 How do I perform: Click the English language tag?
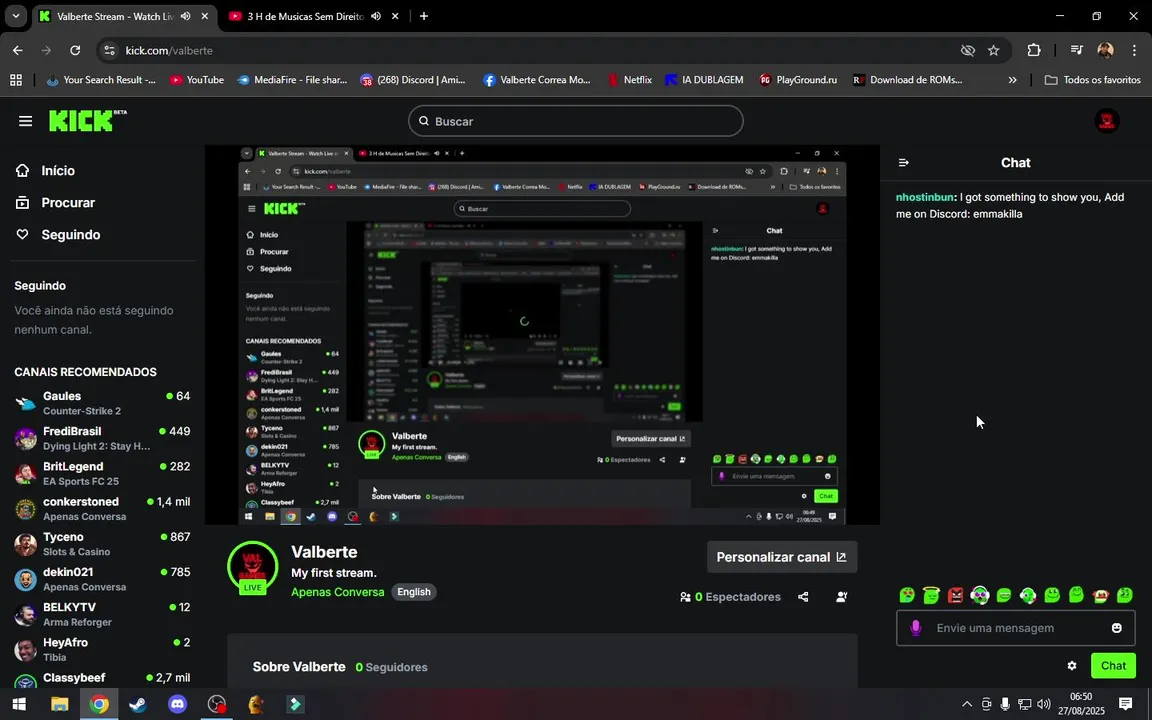pyautogui.click(x=414, y=592)
